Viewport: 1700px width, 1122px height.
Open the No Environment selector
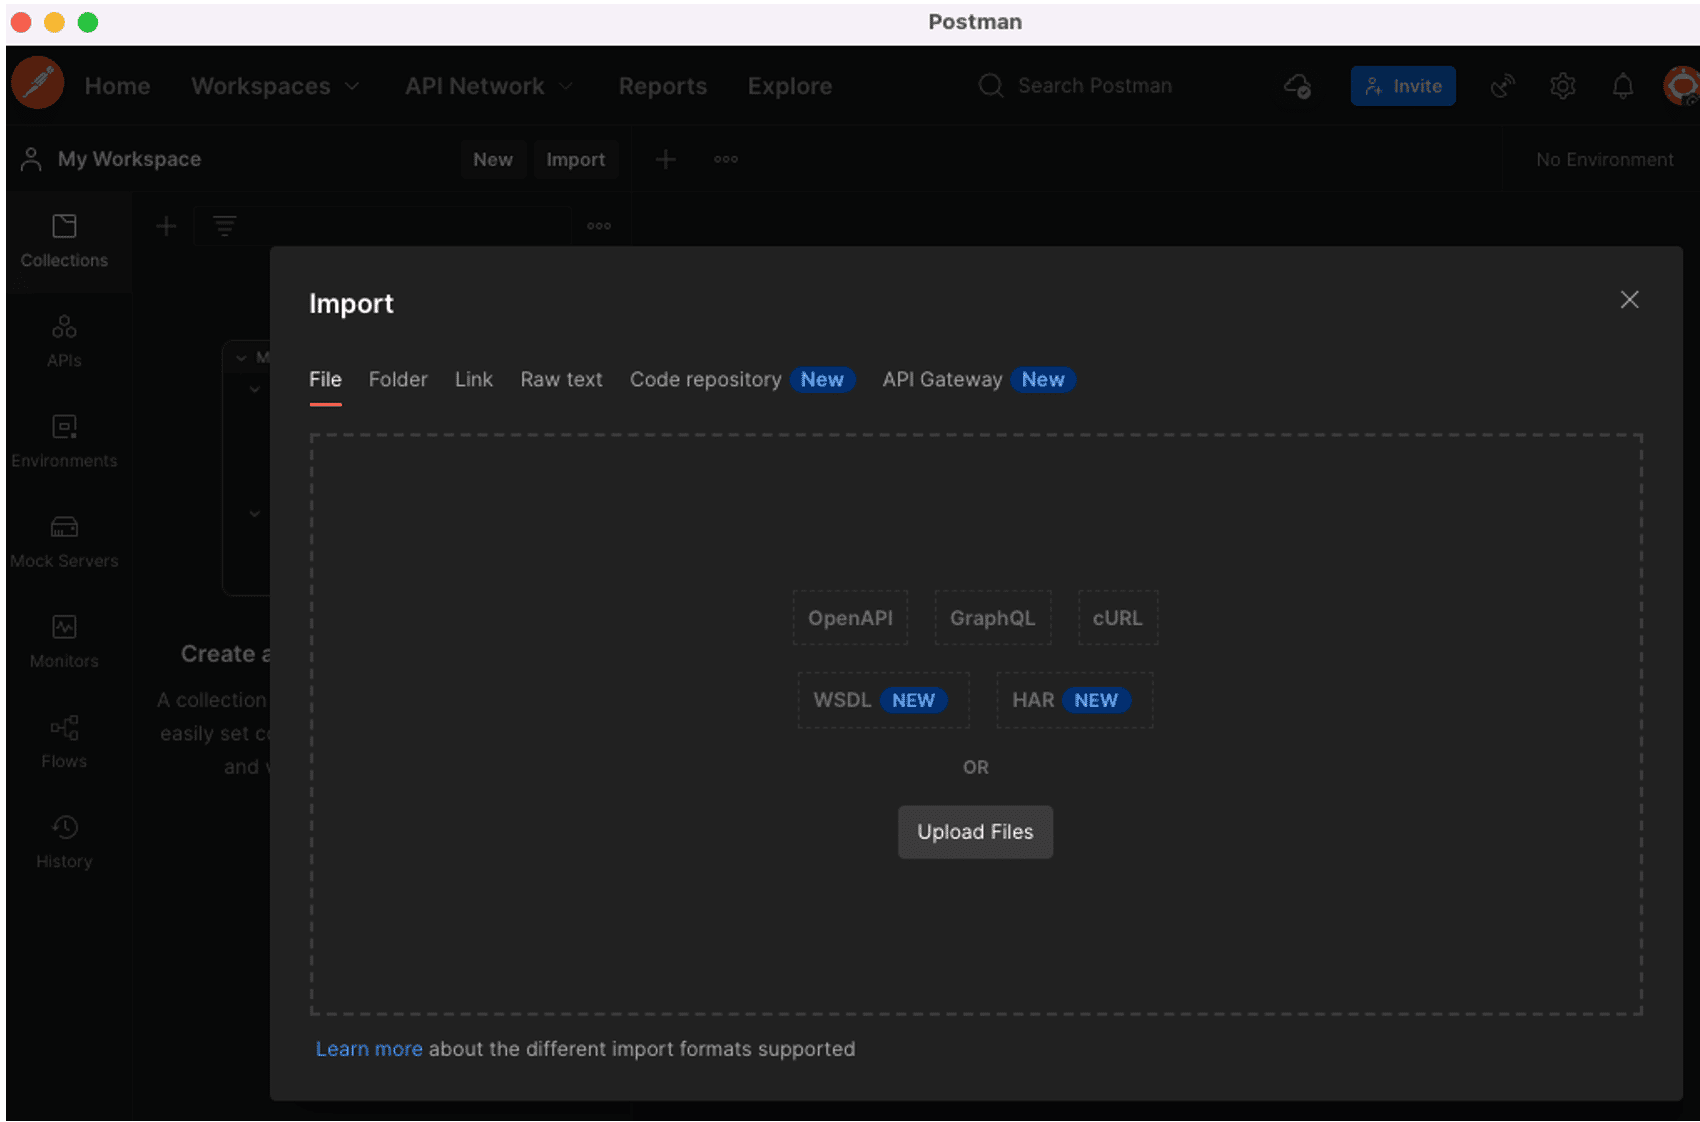1604,160
